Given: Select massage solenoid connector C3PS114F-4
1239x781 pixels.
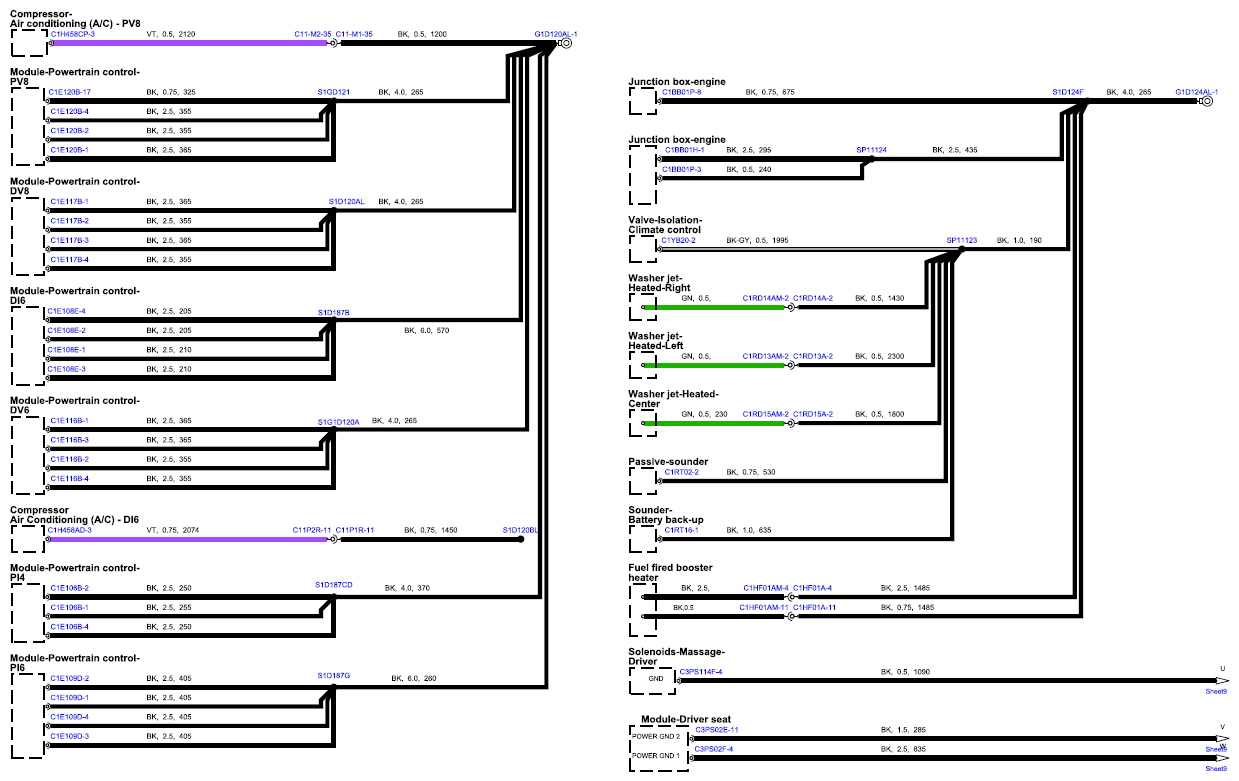Looking at the screenshot, I should point(701,672).
